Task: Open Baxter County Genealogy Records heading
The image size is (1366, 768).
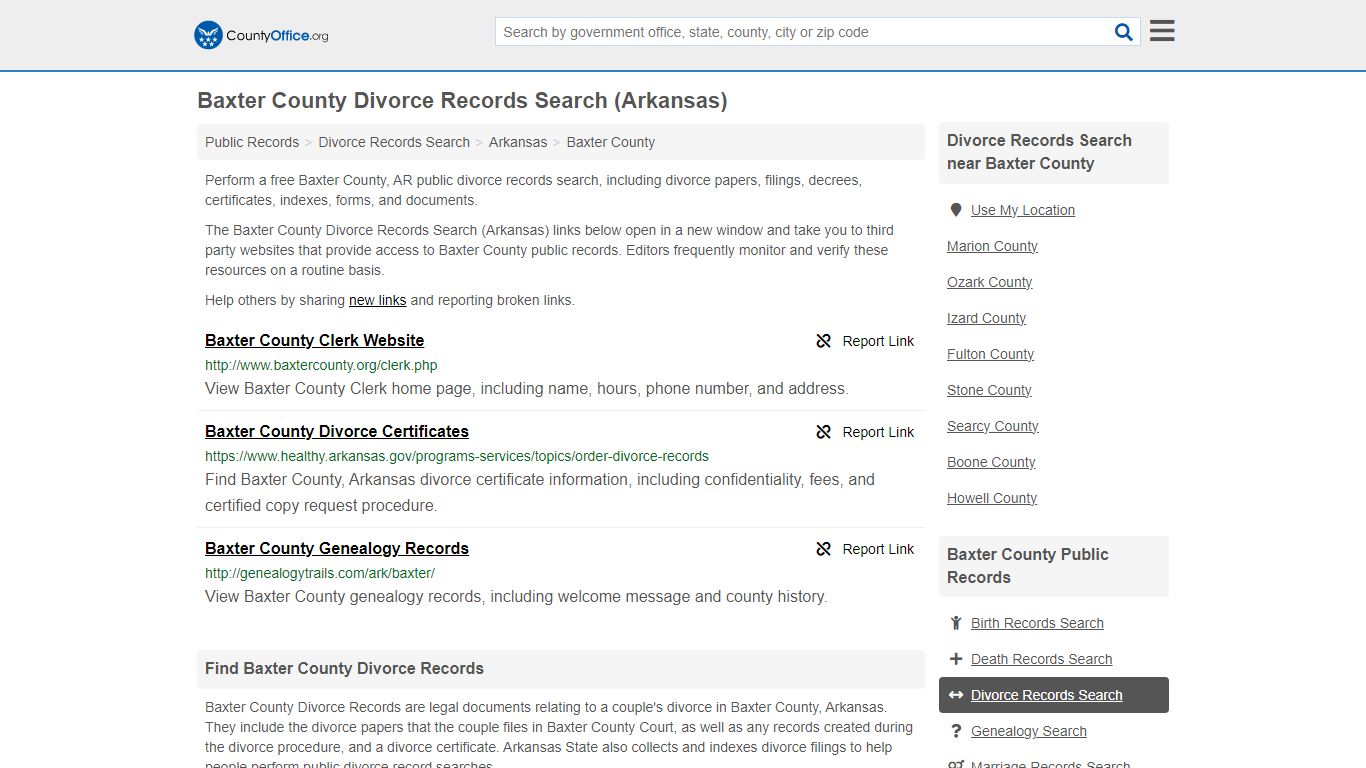Action: pyautogui.click(x=337, y=548)
